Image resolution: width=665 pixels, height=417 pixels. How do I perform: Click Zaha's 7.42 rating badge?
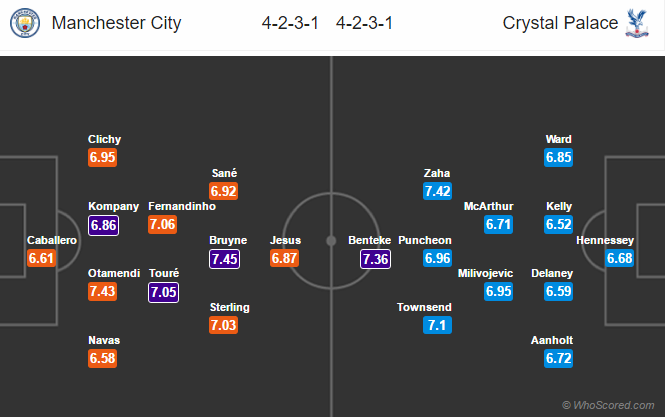(x=437, y=190)
